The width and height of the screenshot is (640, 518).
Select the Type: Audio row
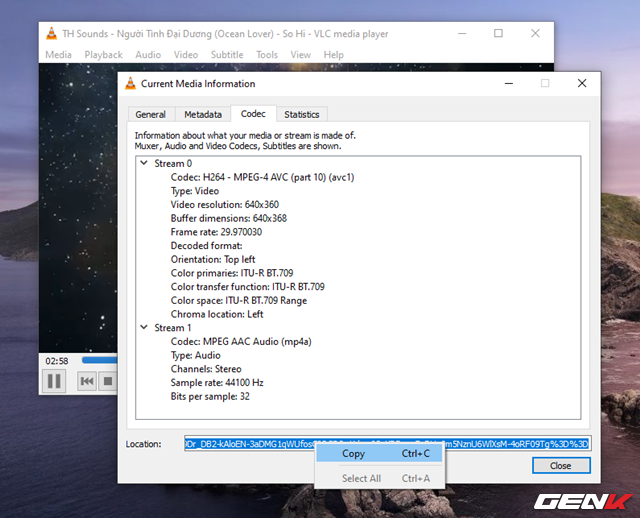[x=196, y=355]
